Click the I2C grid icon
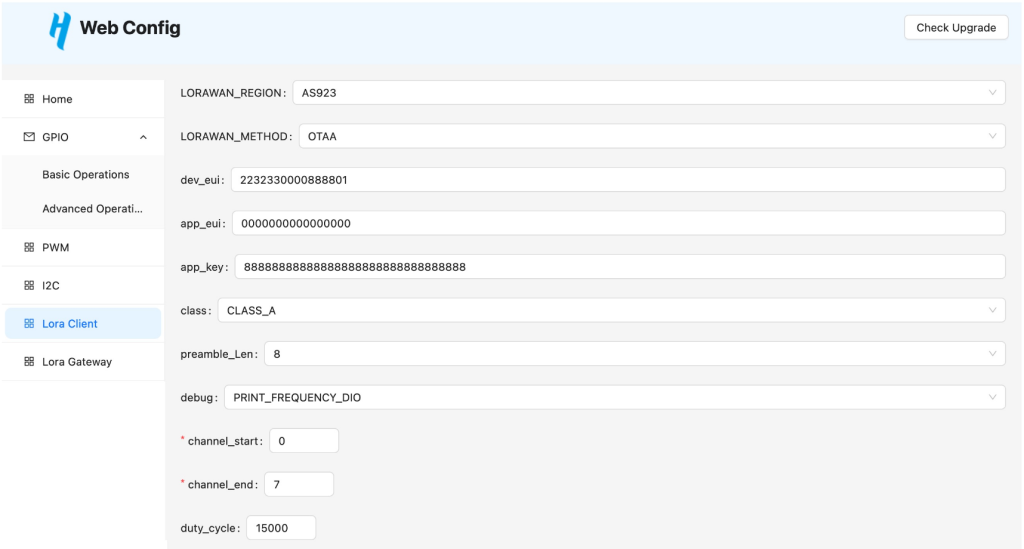 pos(29,285)
